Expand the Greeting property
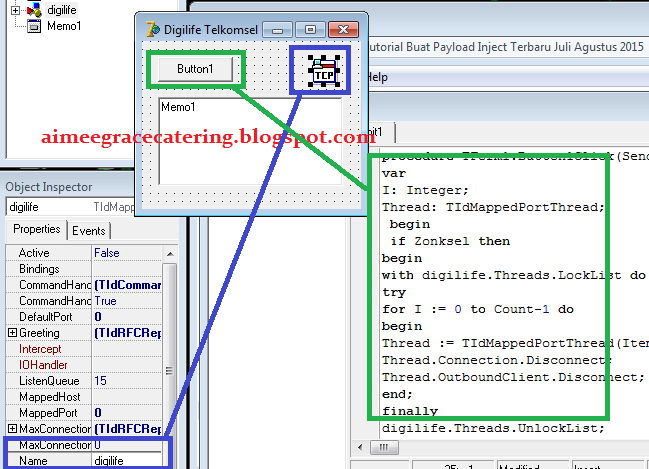The width and height of the screenshot is (649, 469). point(12,332)
